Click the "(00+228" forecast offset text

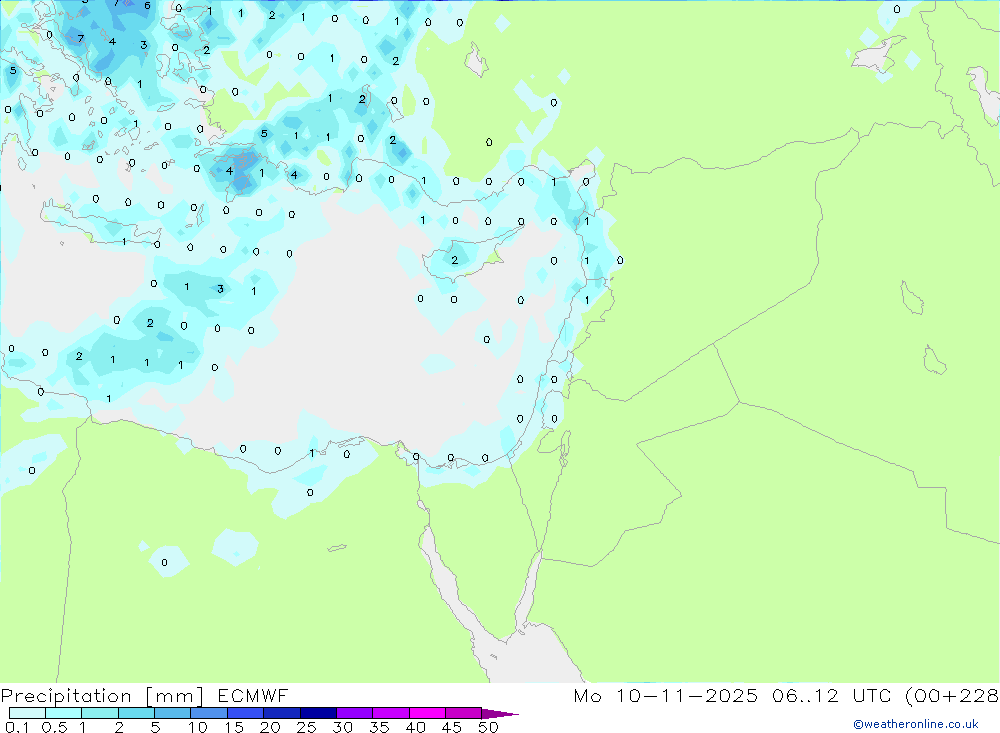(952, 695)
